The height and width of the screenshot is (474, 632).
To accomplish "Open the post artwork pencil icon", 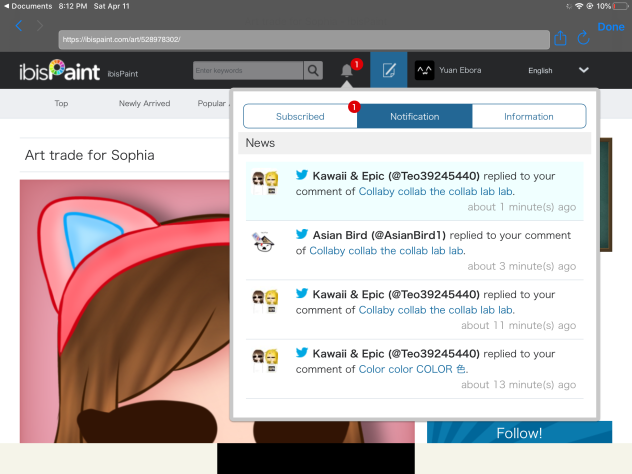I will point(389,70).
